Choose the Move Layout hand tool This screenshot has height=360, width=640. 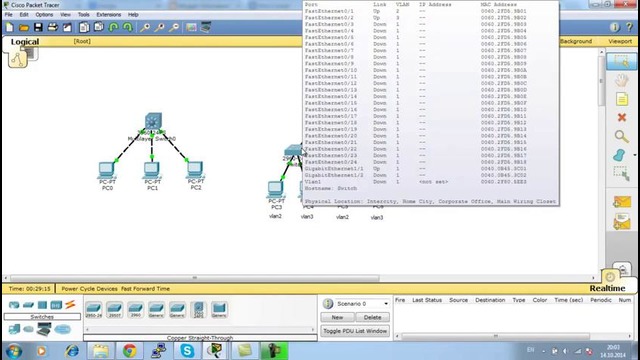tap(621, 80)
